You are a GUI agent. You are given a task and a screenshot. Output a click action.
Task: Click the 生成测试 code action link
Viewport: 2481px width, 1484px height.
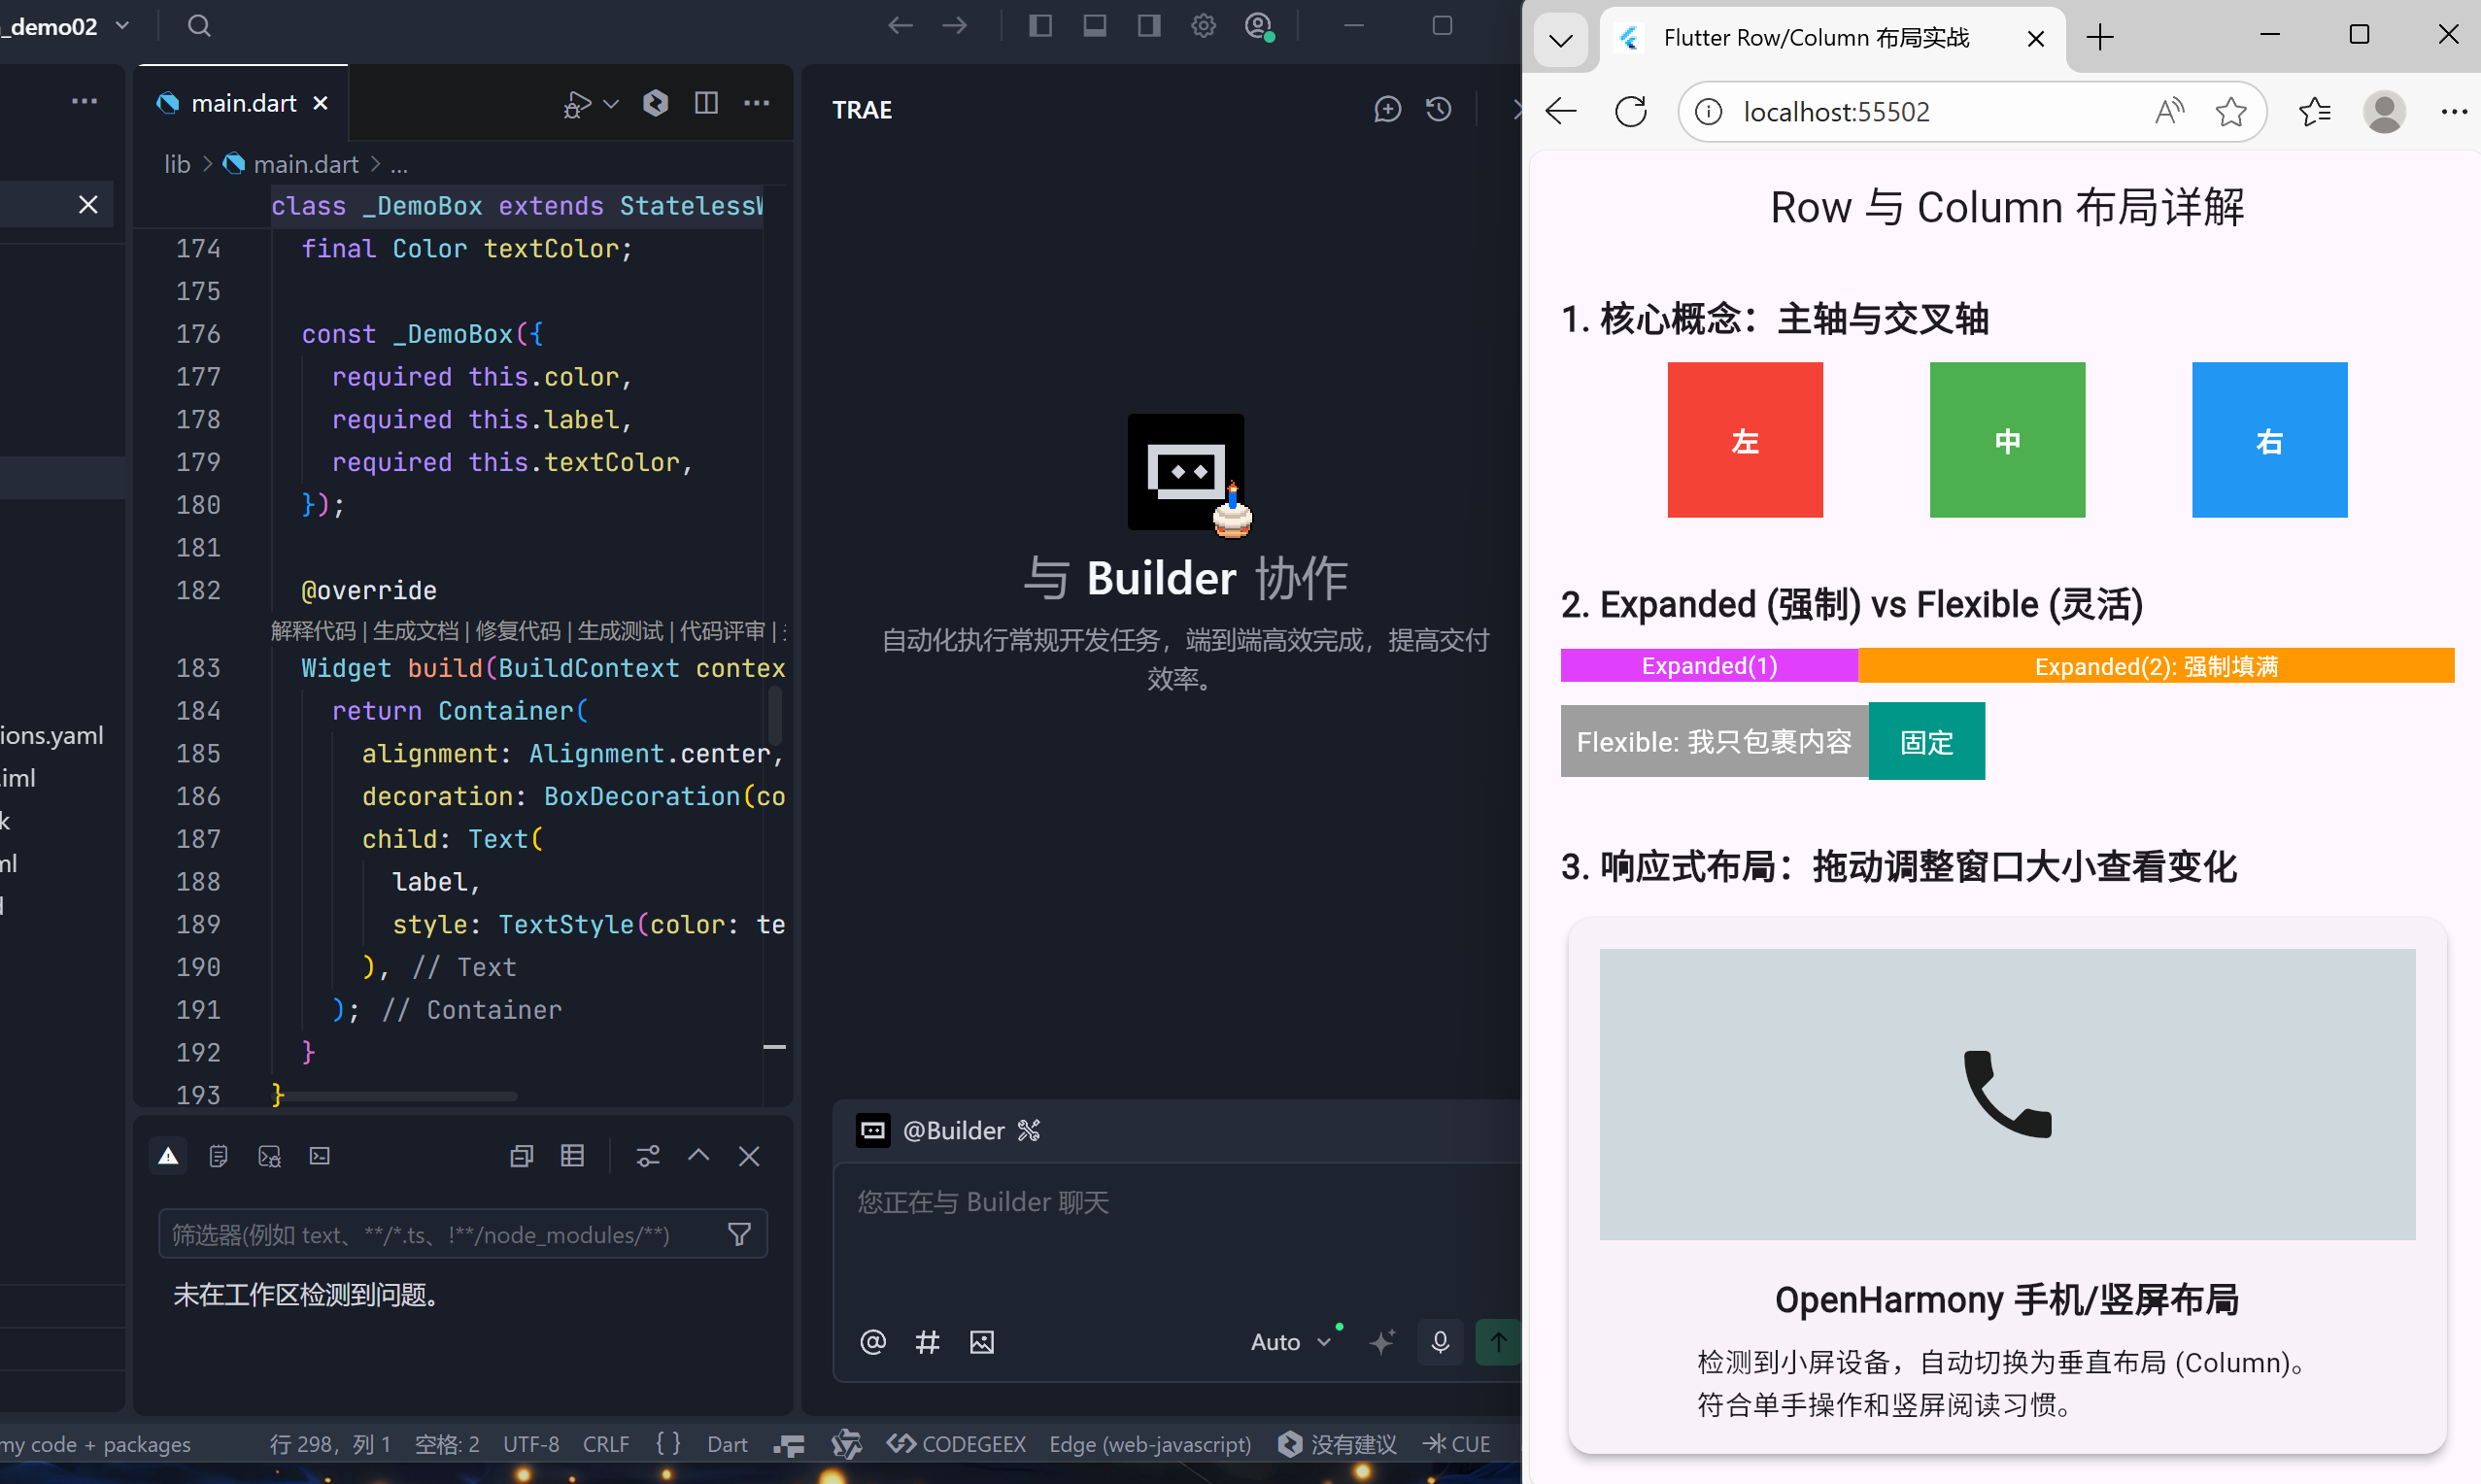621,631
